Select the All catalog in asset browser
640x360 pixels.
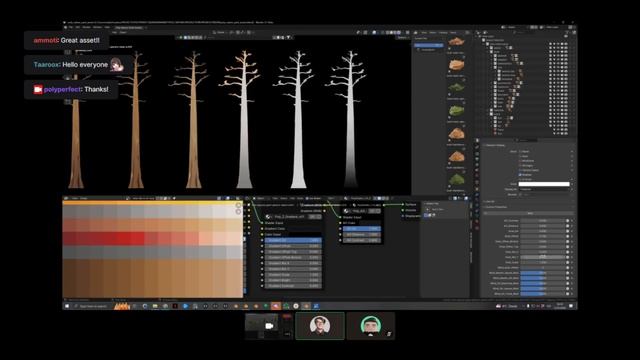click(x=429, y=45)
